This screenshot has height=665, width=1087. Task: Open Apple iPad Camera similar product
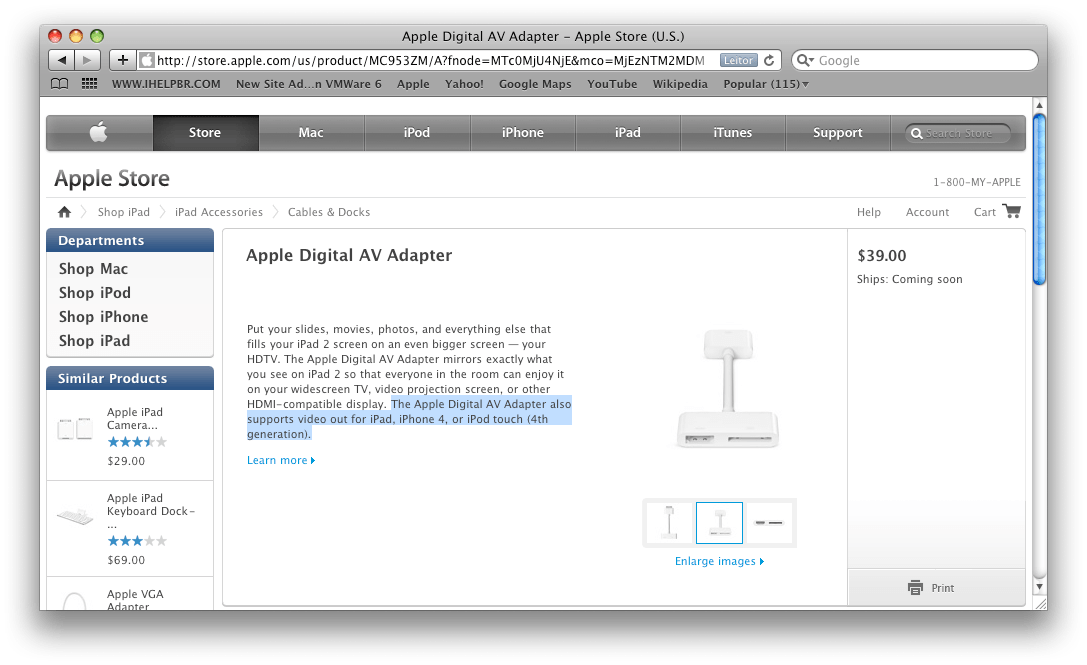pos(134,418)
